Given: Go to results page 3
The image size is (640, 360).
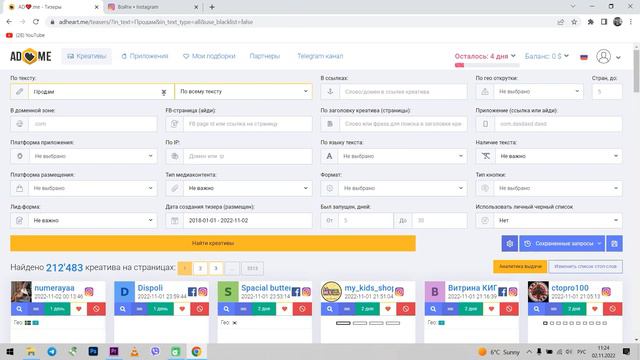Looking at the screenshot, I should 216,268.
